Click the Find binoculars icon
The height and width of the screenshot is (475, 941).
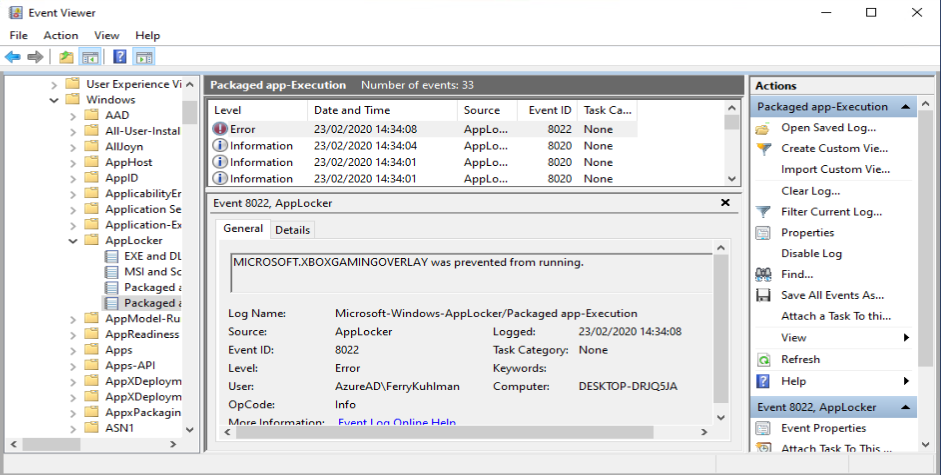(763, 274)
